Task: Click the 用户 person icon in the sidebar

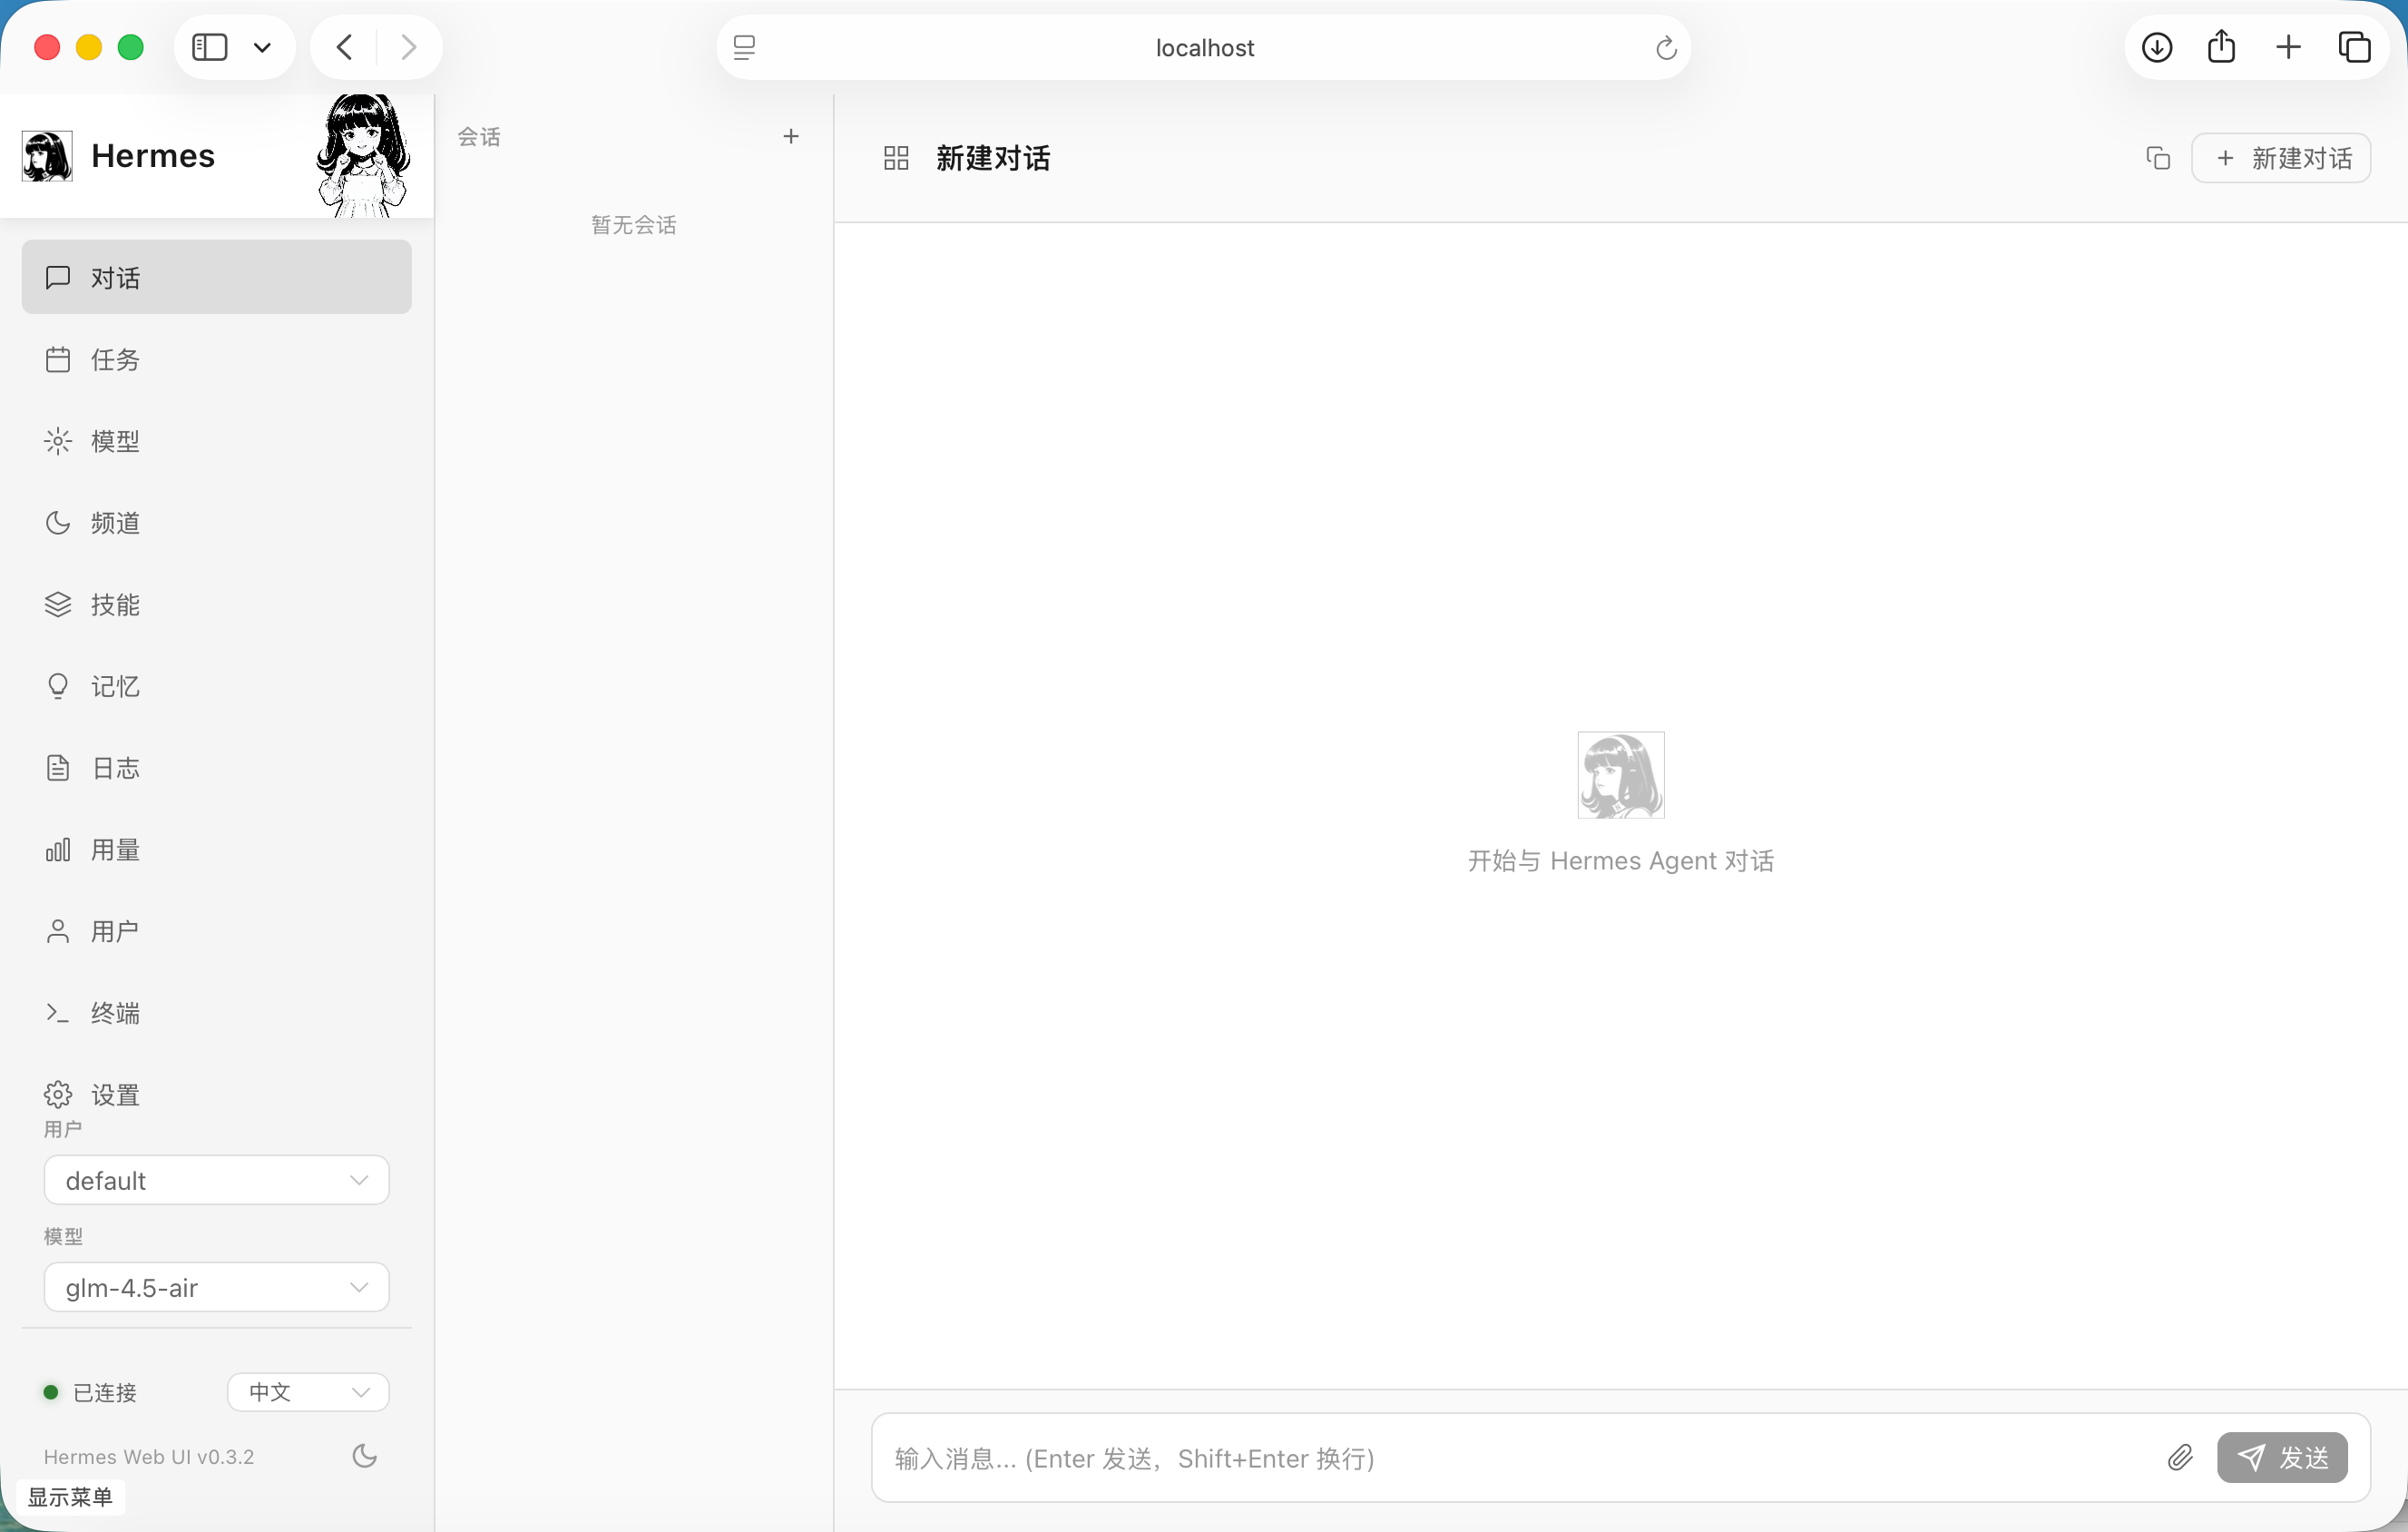Action: [x=58, y=931]
